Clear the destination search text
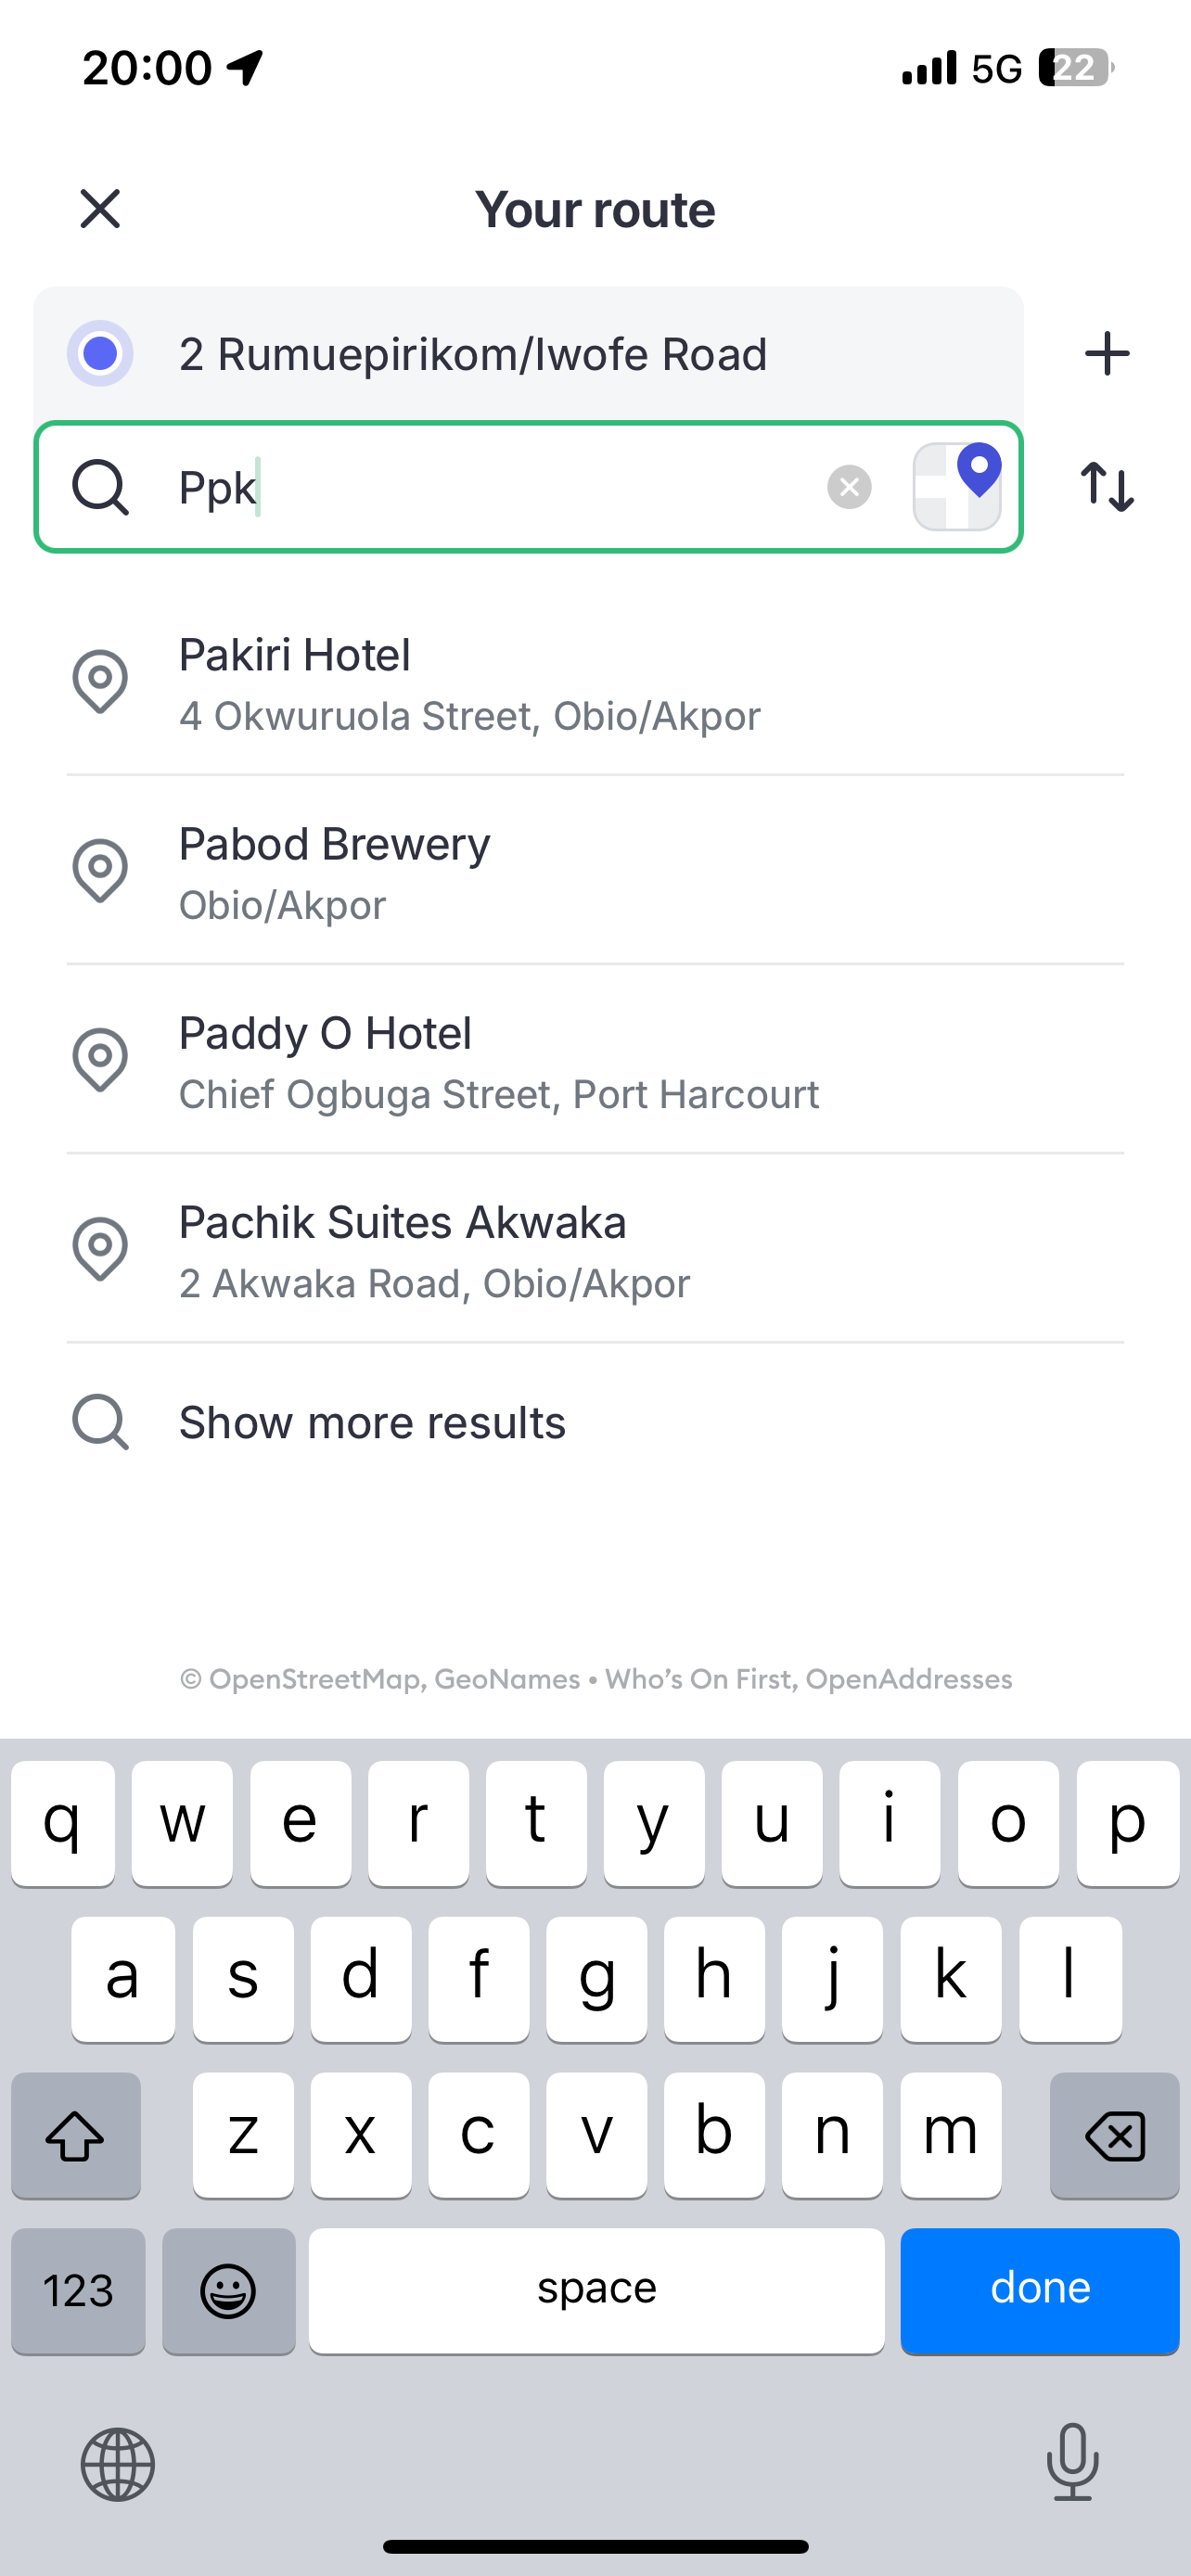 click(x=849, y=487)
